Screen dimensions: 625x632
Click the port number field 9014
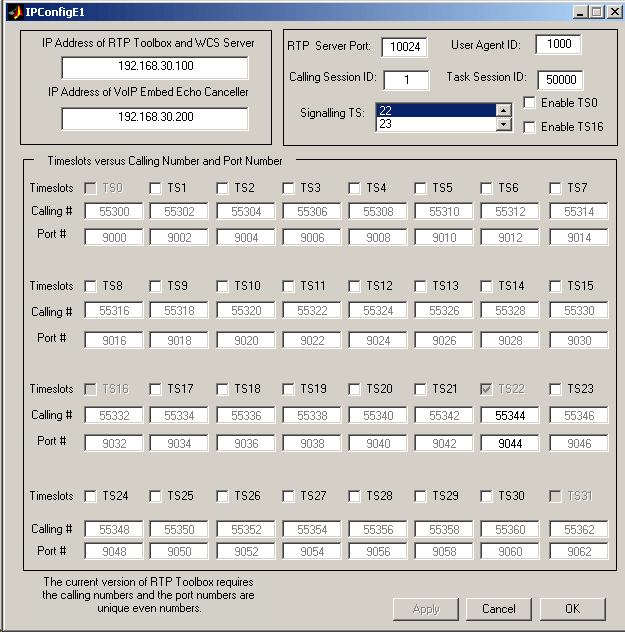(579, 237)
